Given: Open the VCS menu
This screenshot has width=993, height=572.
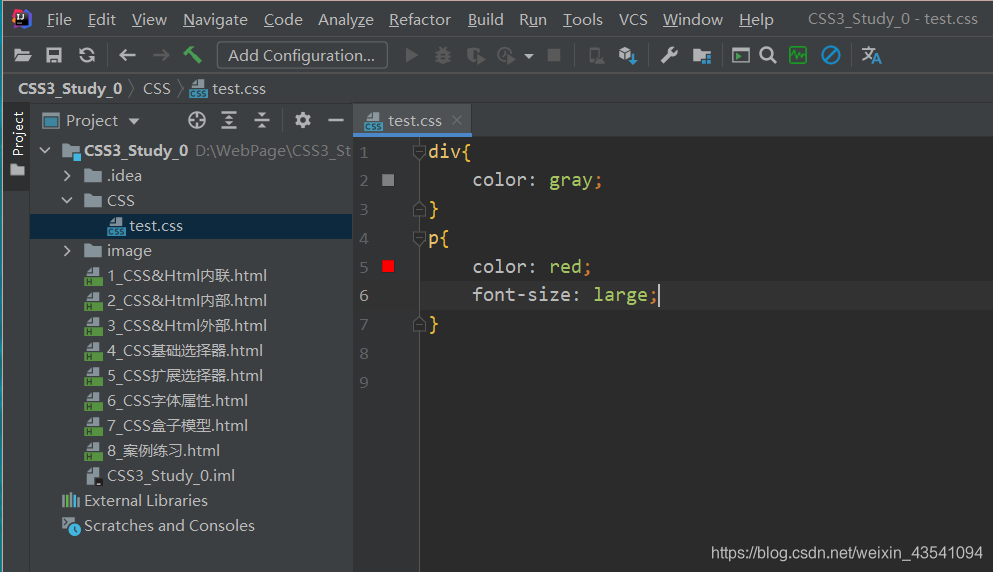Looking at the screenshot, I should [x=633, y=20].
